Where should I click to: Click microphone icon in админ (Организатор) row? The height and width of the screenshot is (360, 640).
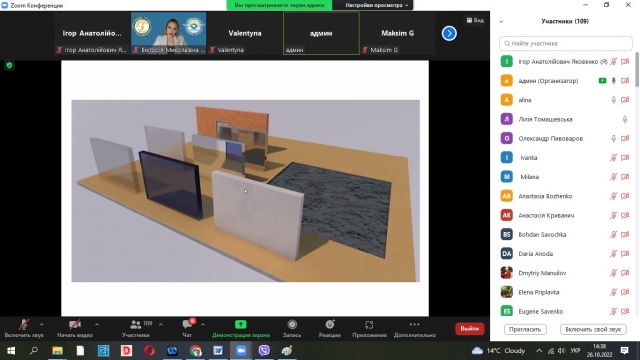(x=613, y=81)
